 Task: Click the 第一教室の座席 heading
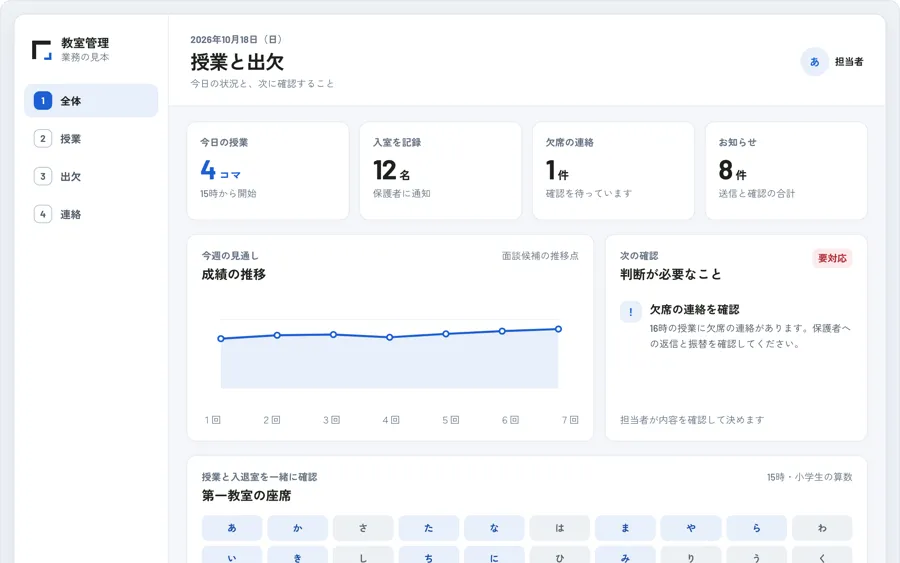[246, 496]
